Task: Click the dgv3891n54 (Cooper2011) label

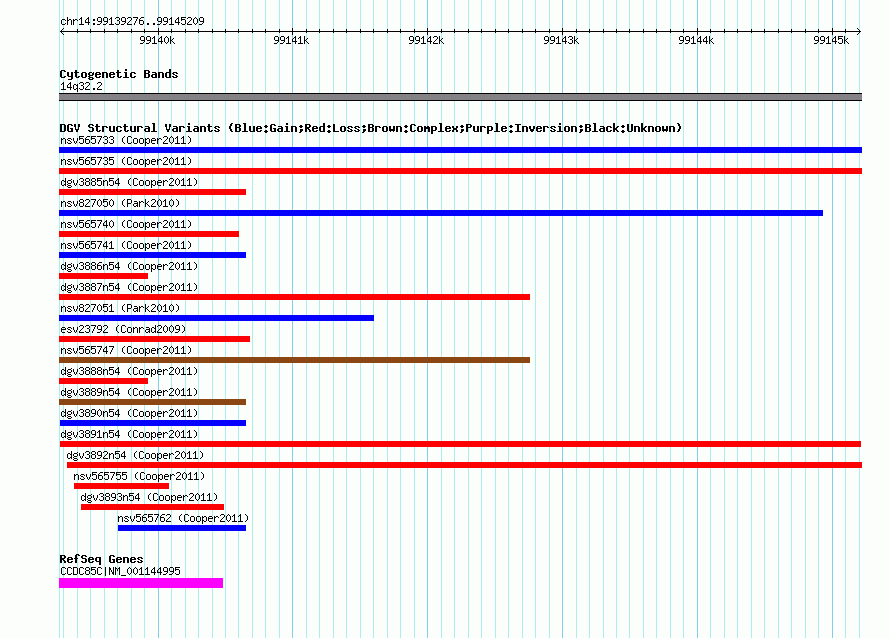Action: 129,434
